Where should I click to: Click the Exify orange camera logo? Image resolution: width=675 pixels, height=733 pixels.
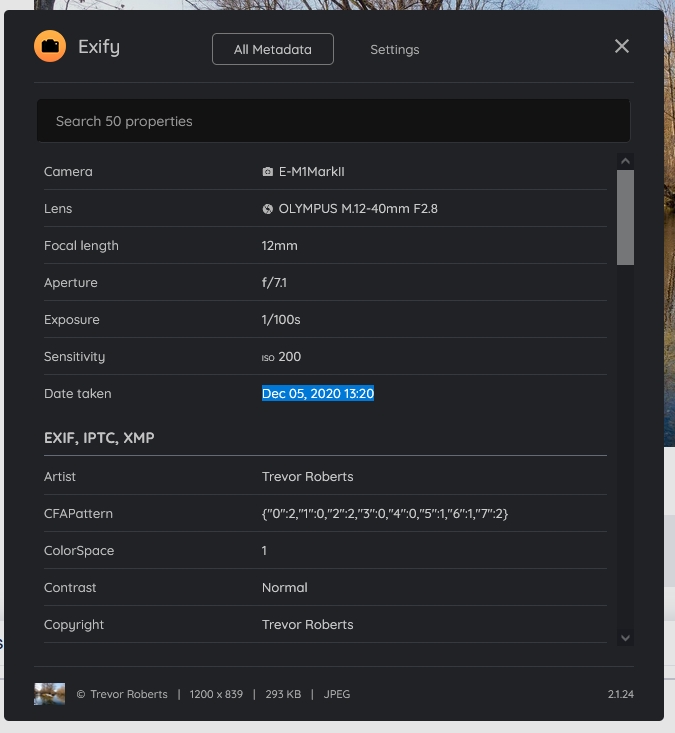[x=50, y=47]
